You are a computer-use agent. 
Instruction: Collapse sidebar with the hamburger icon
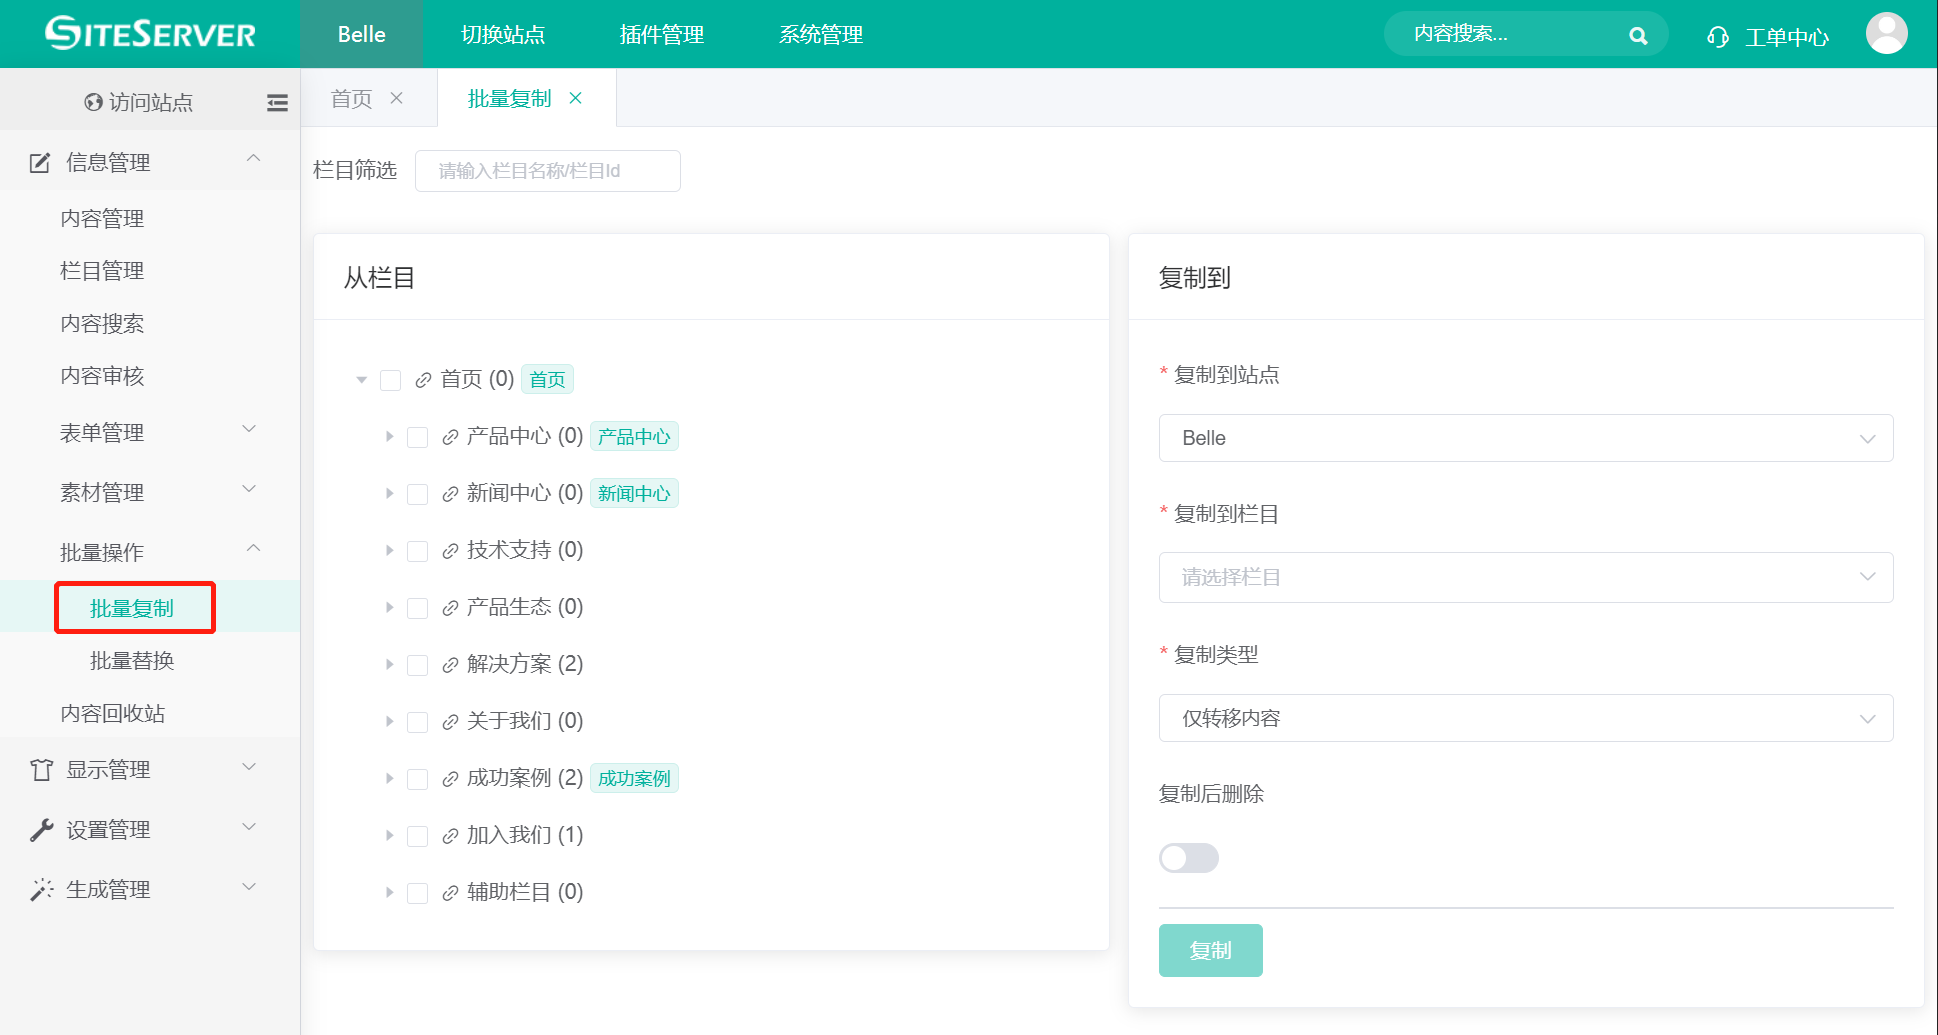click(277, 102)
